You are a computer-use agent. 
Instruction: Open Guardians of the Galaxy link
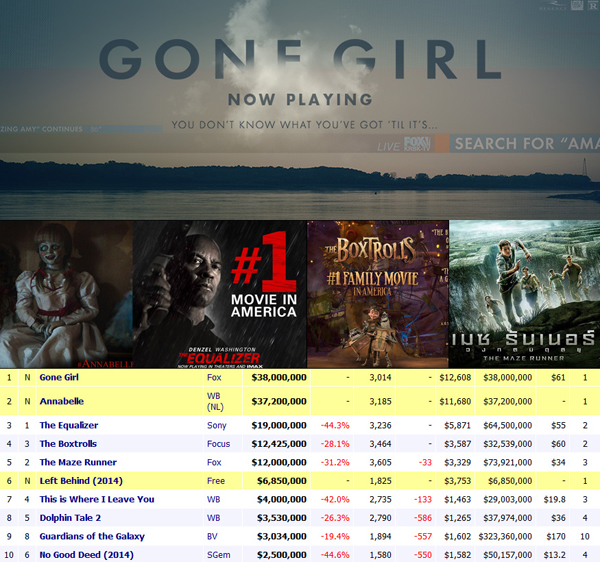point(92,536)
